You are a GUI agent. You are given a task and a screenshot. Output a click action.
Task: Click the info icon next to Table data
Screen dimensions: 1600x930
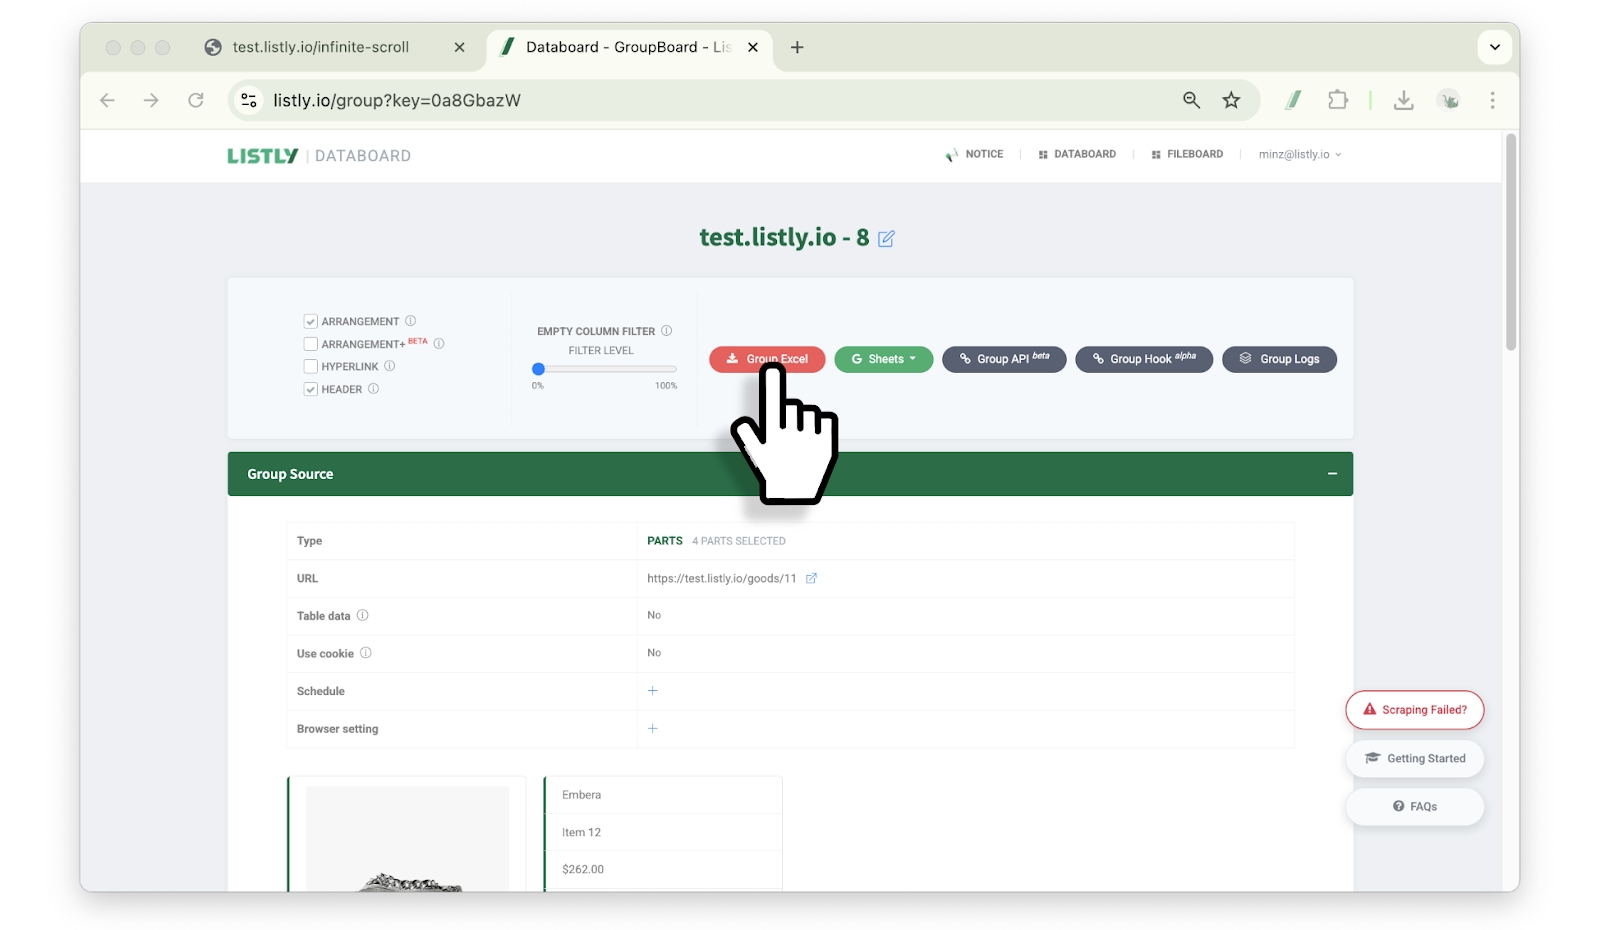pos(363,615)
